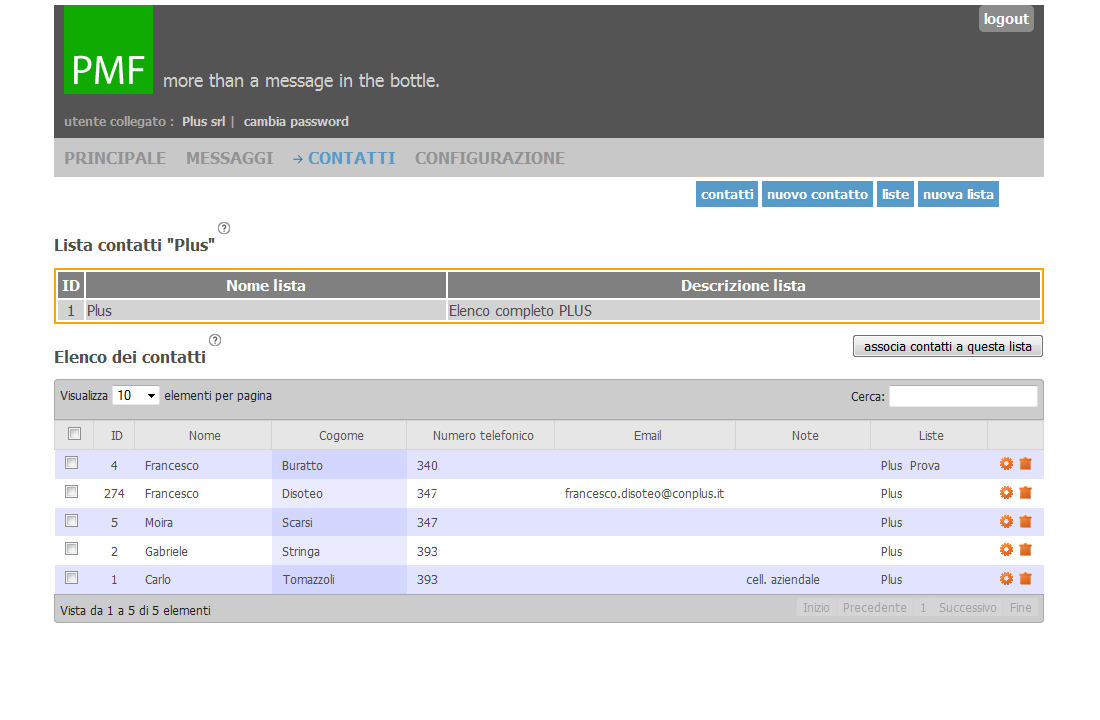Image resolution: width=1100 pixels, height=720 pixels.
Task: Edit contact Gabriele Stringa with gear icon
Action: pos(1006,549)
